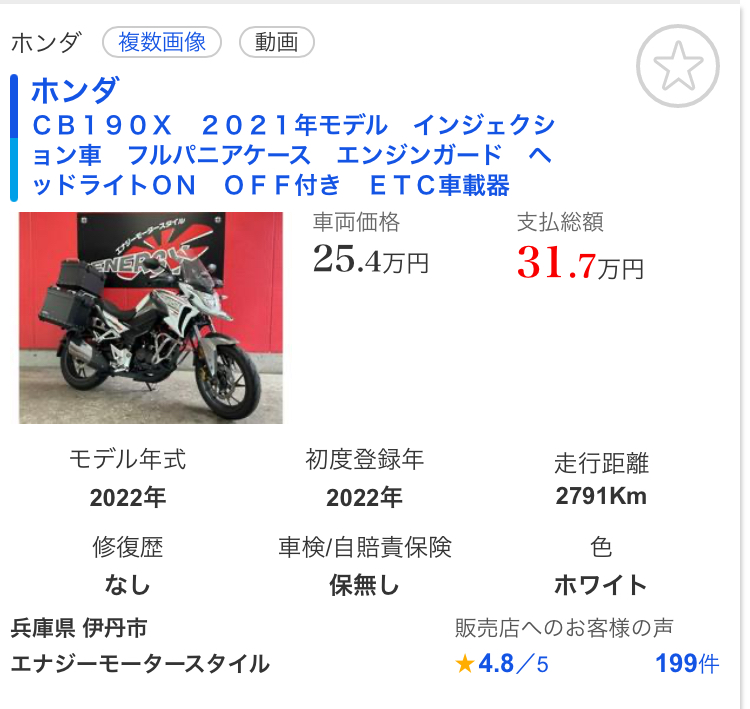Click the 修復歴 なし value

(x=128, y=585)
